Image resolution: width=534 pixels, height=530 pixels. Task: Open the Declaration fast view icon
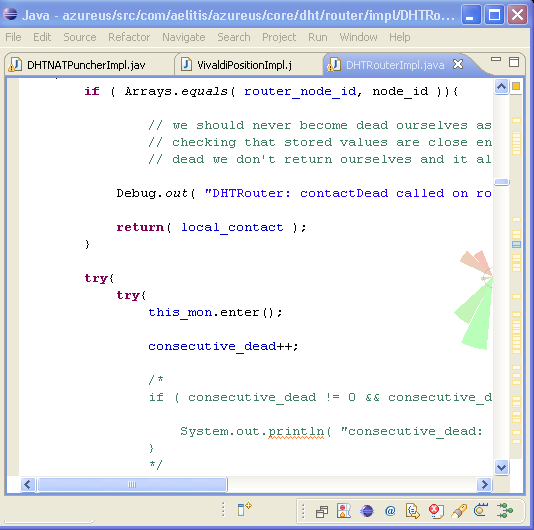[413, 511]
